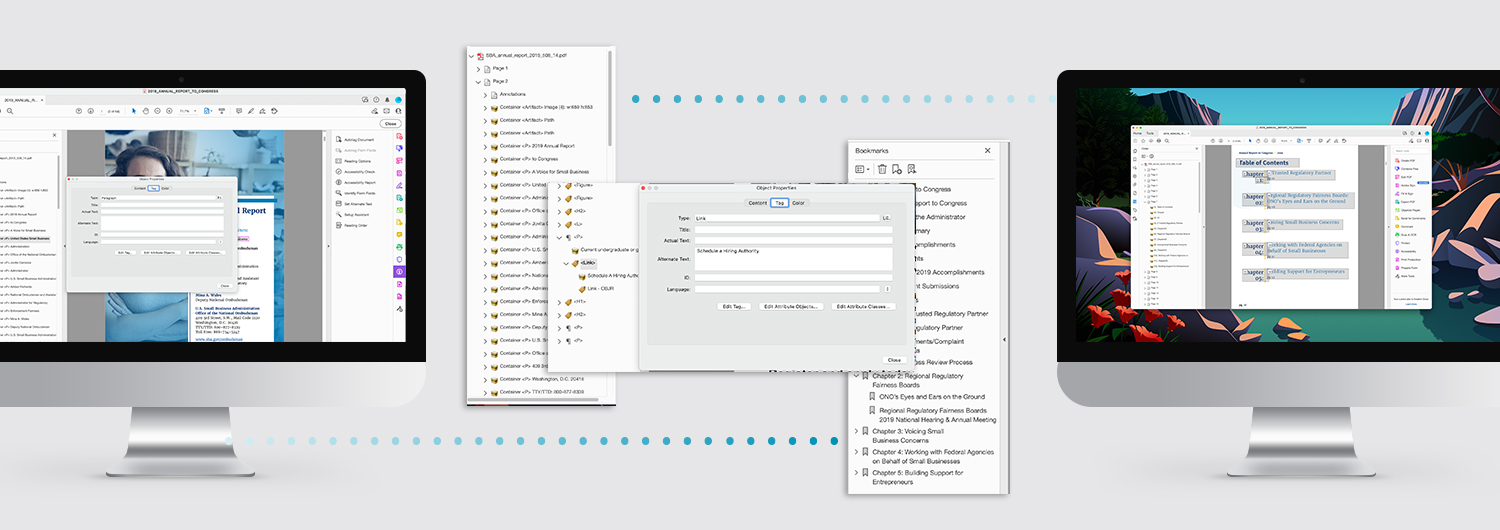Screen dimensions: 1500x530
Task: Select the hand pan tool on left monitor toolbar
Action: tap(146, 111)
